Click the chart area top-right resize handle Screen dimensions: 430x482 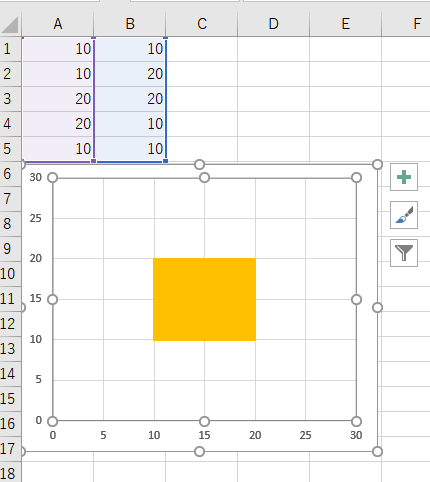pos(377,164)
